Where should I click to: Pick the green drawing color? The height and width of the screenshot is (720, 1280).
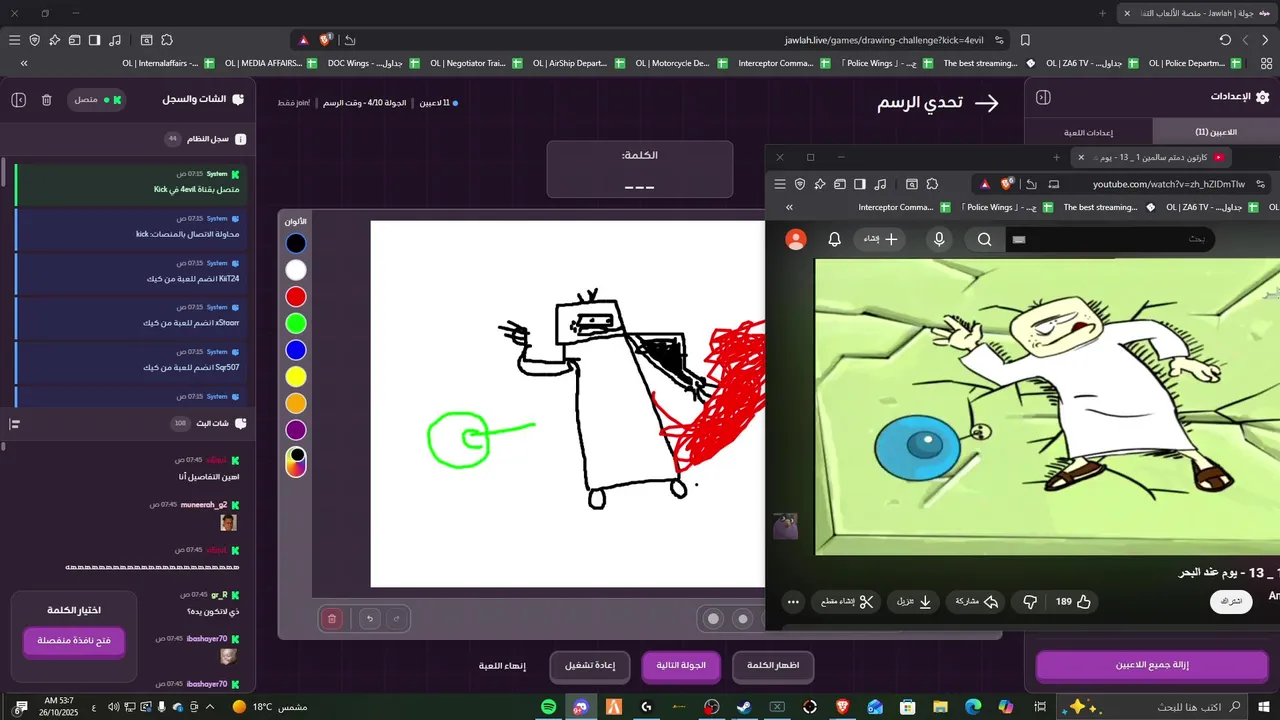coord(296,323)
